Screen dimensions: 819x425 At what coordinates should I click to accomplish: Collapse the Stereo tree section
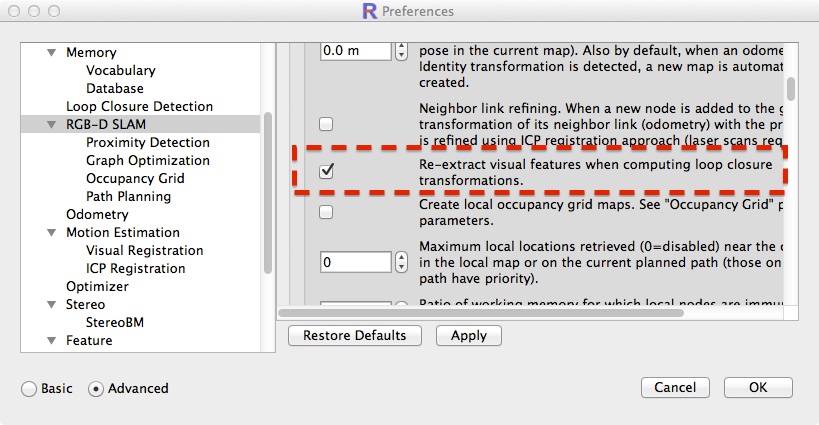51,305
